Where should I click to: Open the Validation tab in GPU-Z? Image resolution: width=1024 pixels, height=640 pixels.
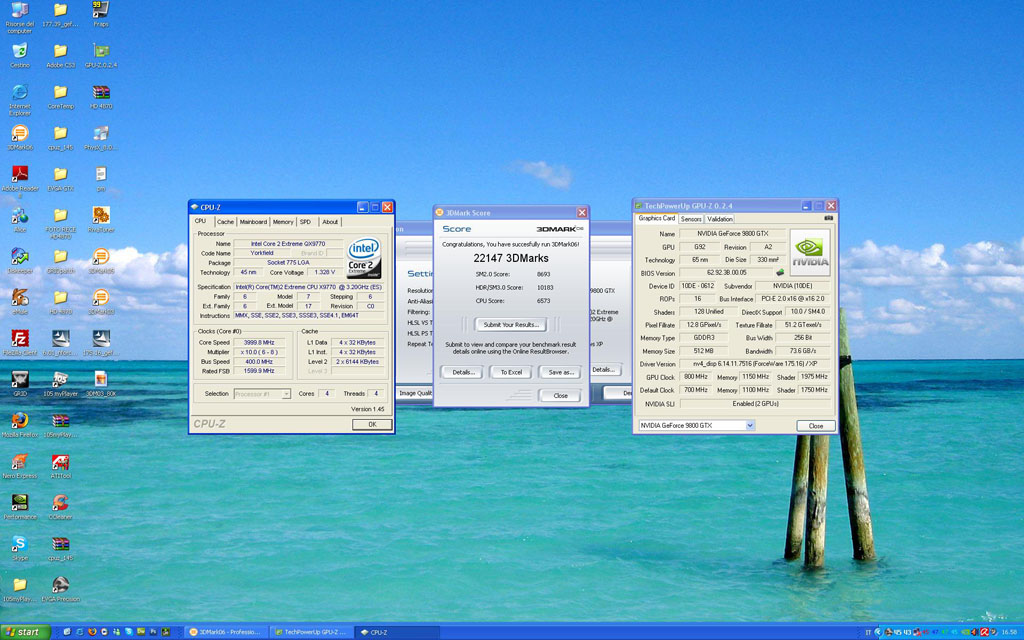[x=720, y=219]
